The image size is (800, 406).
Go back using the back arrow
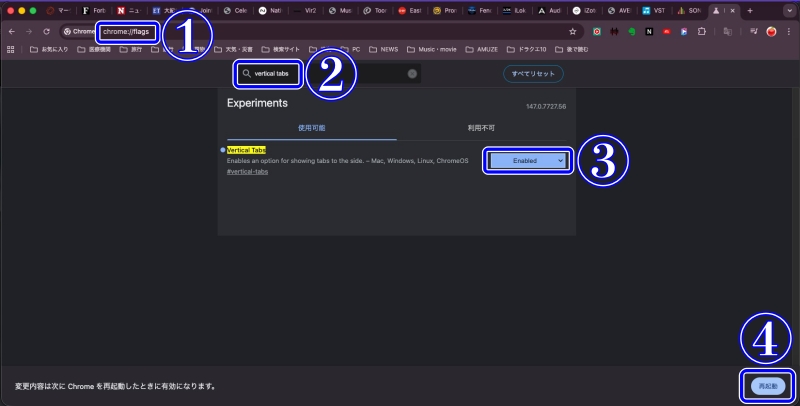point(11,31)
